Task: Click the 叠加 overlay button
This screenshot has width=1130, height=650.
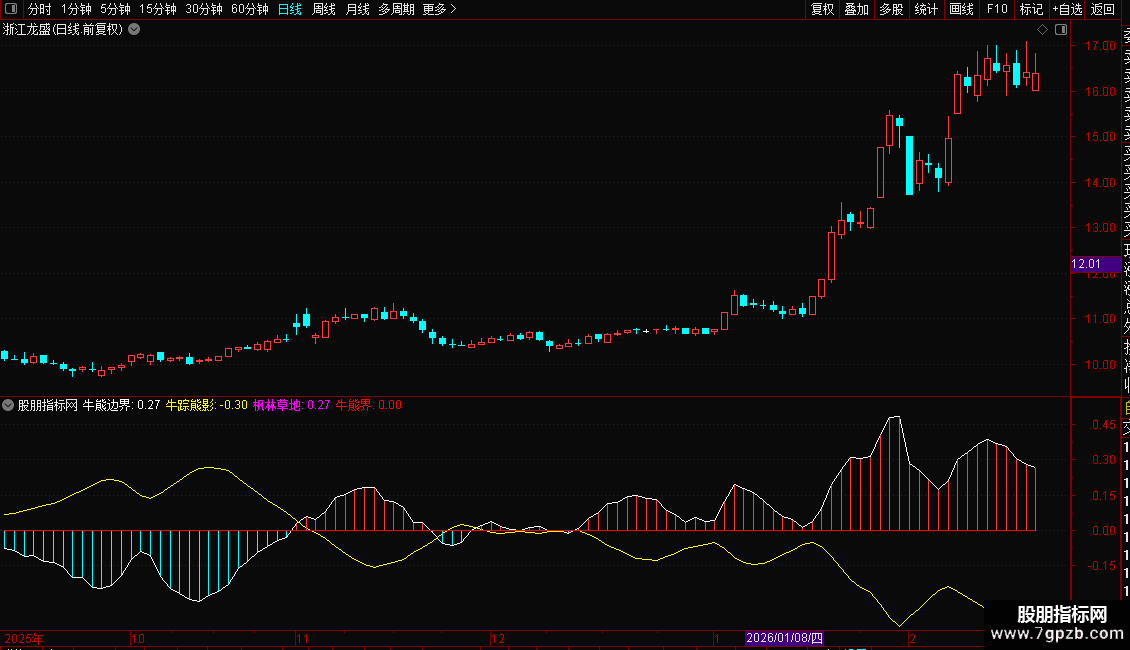Action: (x=857, y=9)
